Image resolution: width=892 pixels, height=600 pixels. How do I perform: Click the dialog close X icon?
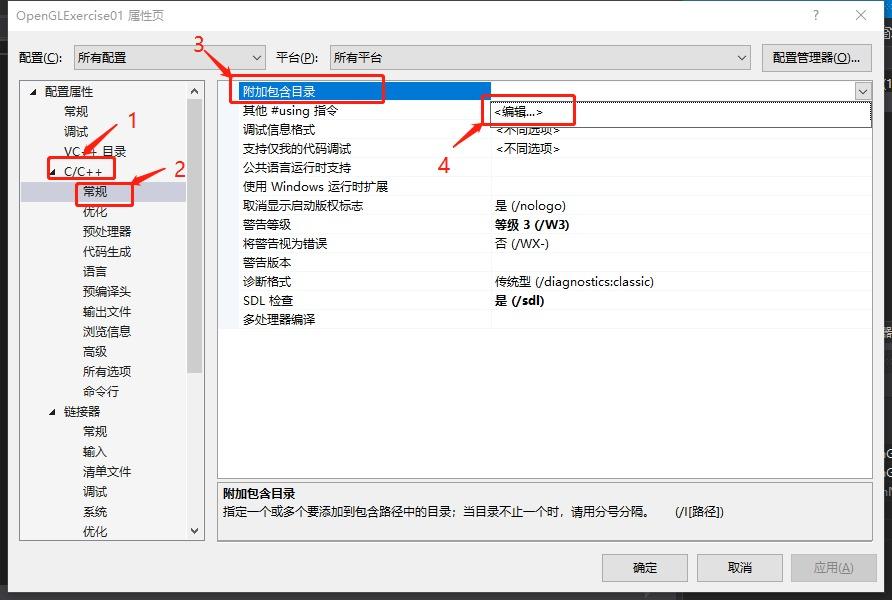tap(861, 15)
